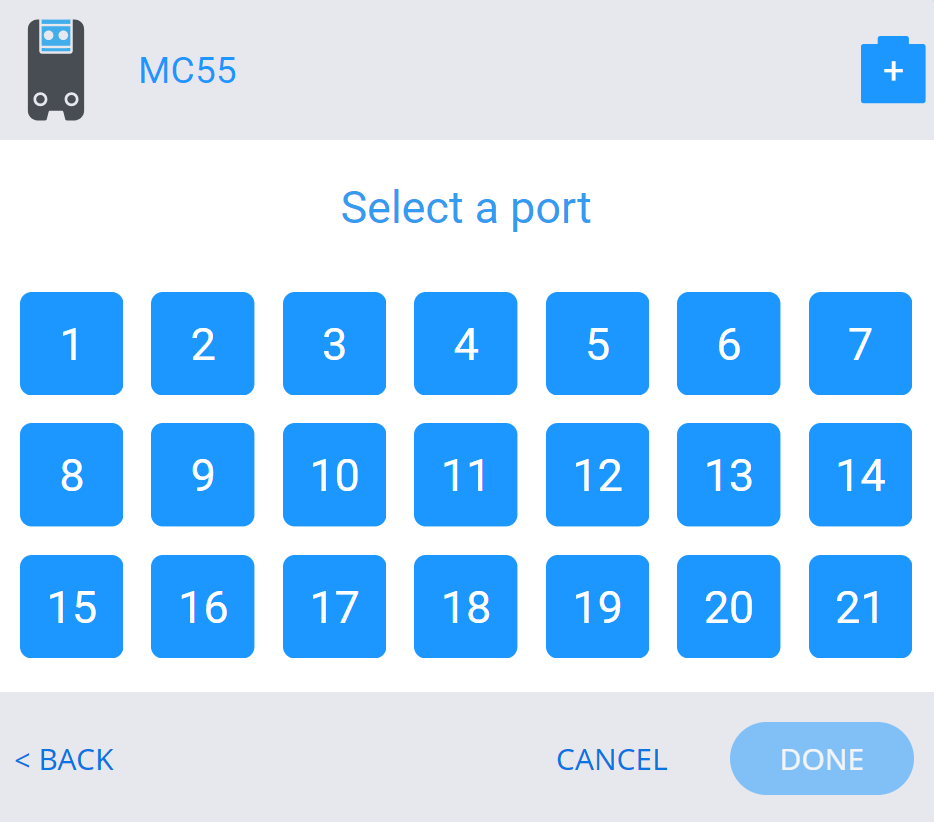Select port 11 in the middle row
The width and height of the screenshot is (934, 822).
tap(465, 475)
